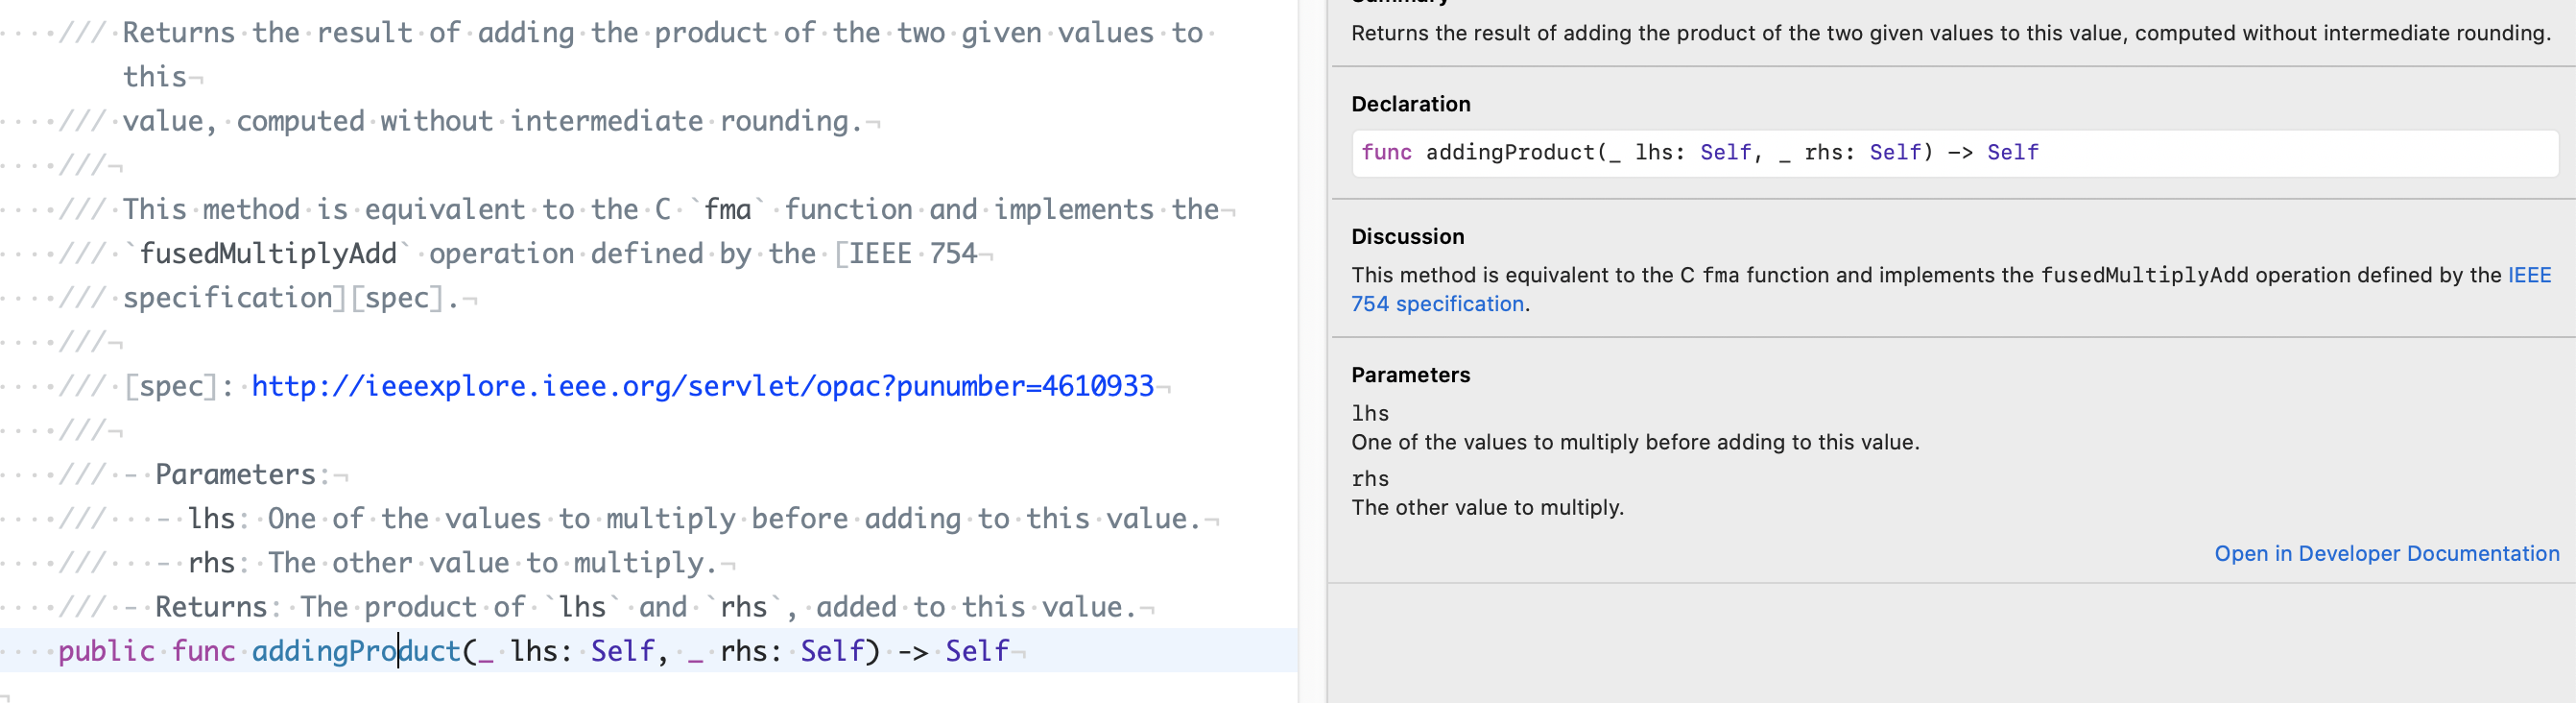The width and height of the screenshot is (2576, 703).
Task: Click the 'Discussion' heading in Quick Help
Action: 1407,237
